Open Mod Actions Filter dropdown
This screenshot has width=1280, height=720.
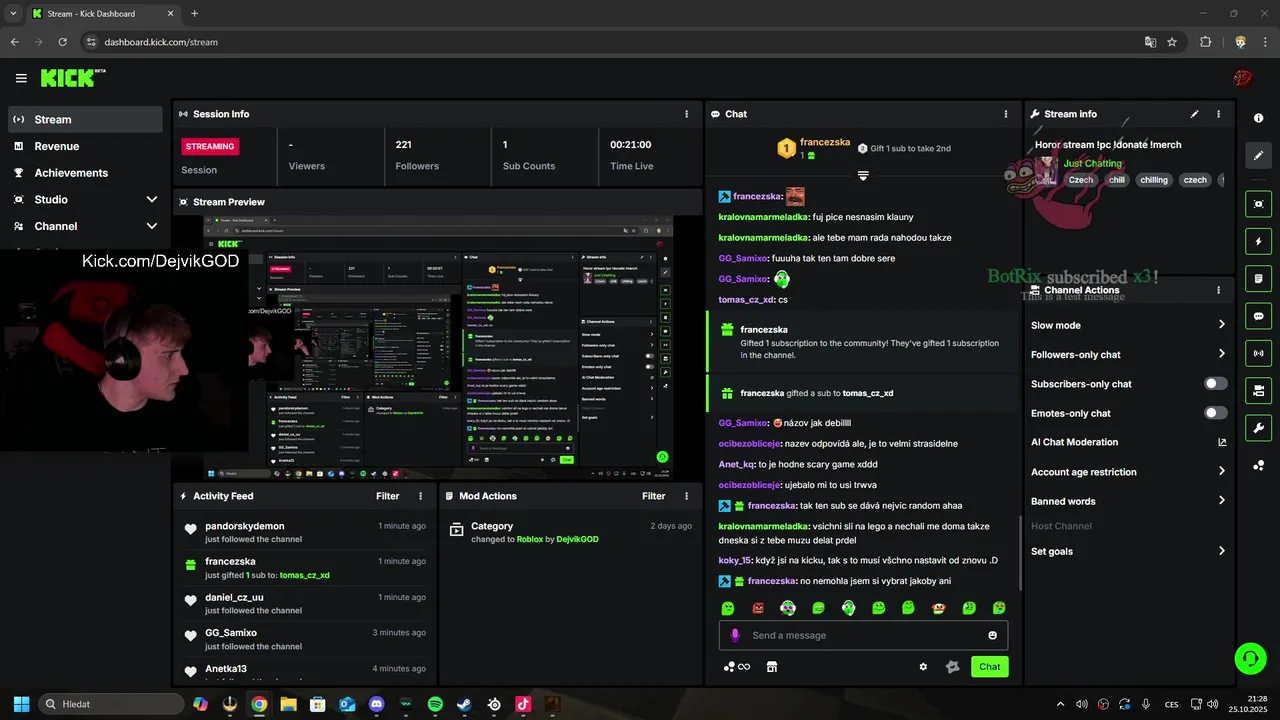point(653,496)
